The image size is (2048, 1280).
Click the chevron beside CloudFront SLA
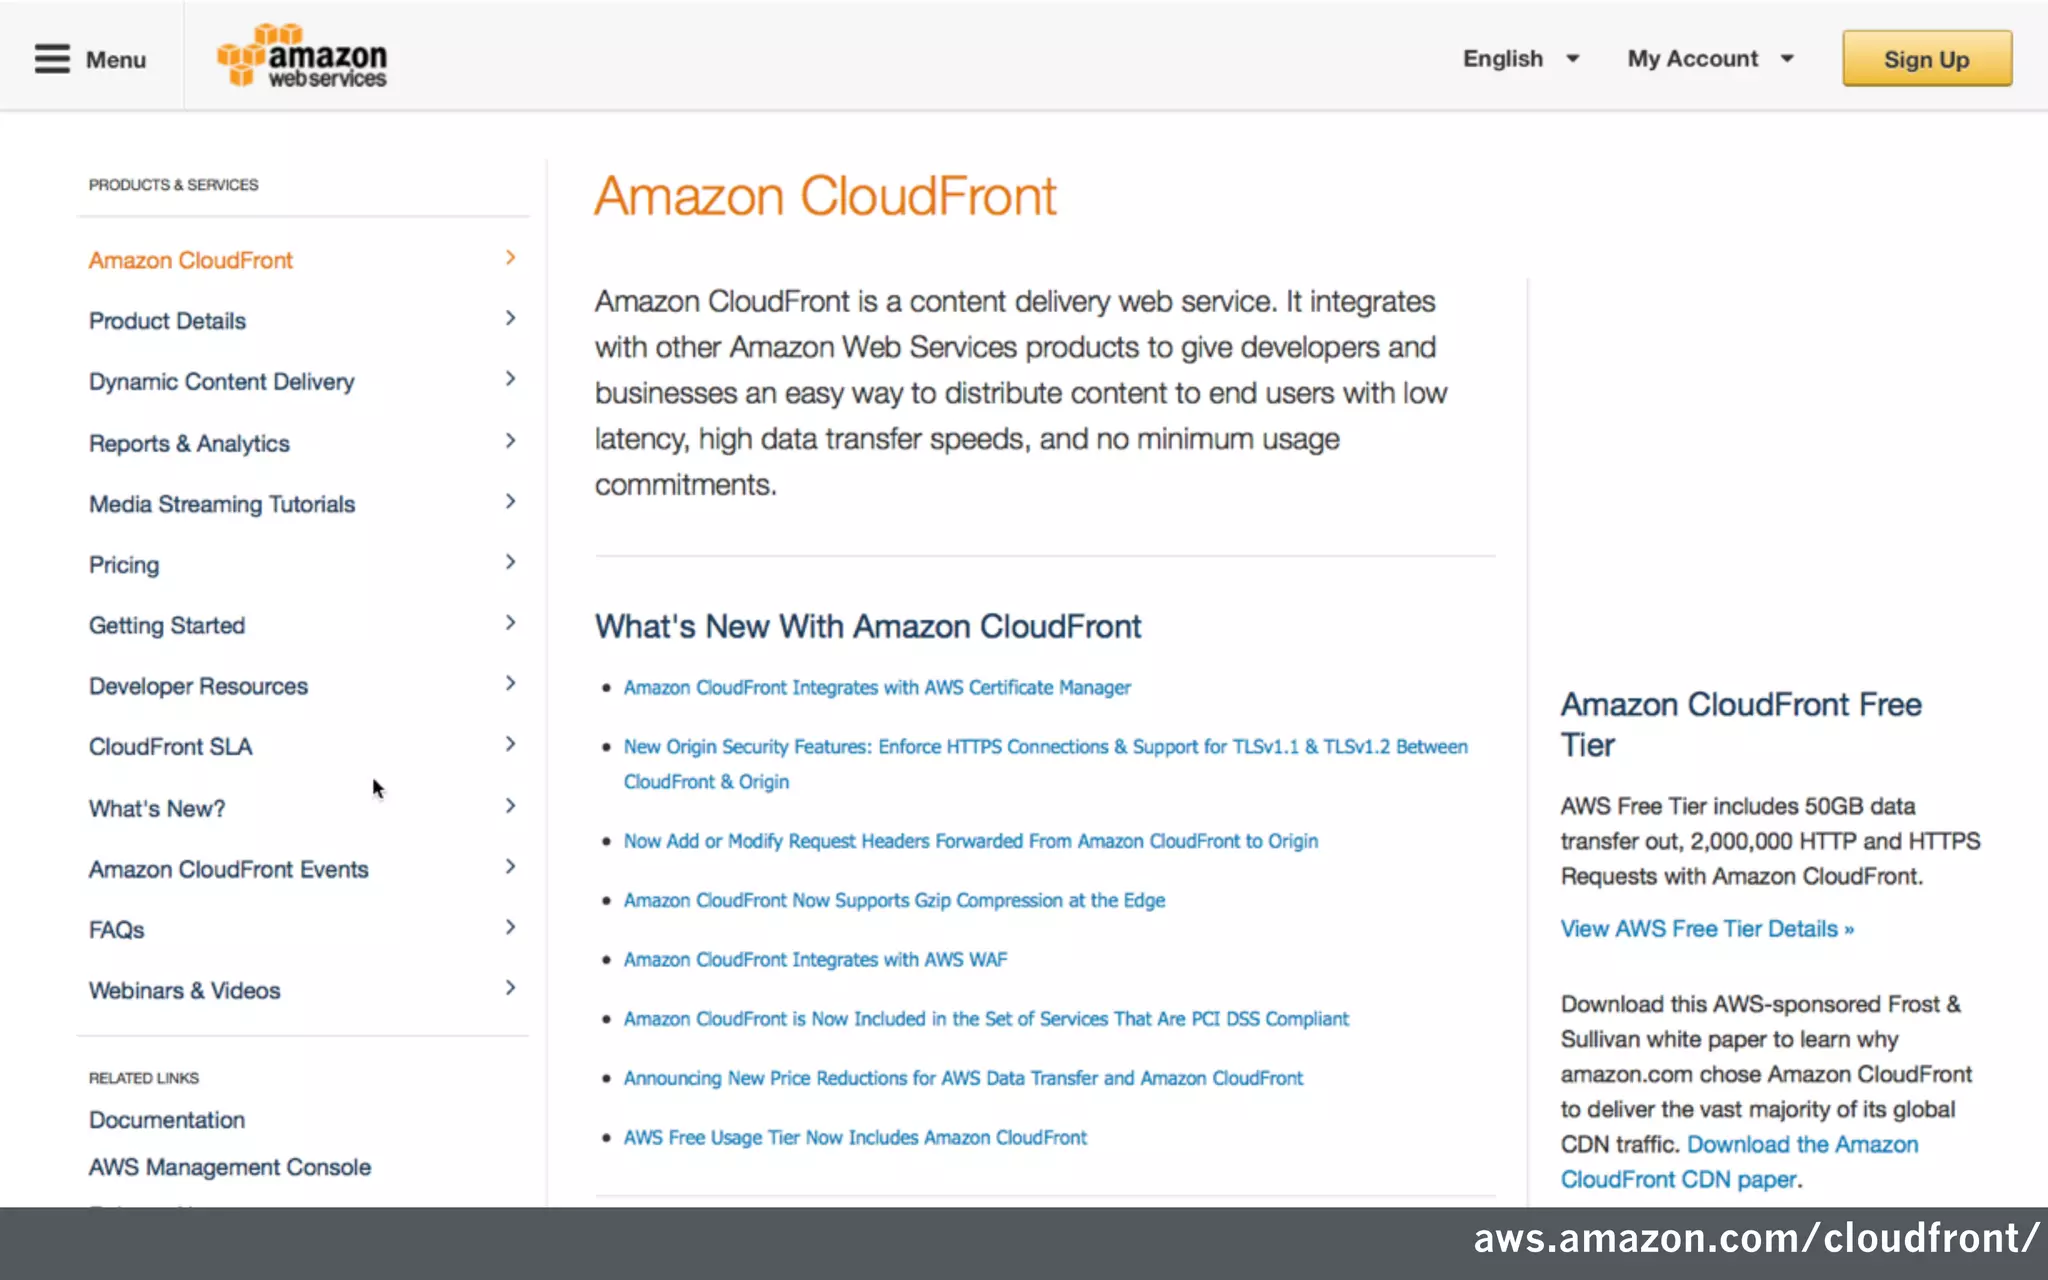point(510,744)
